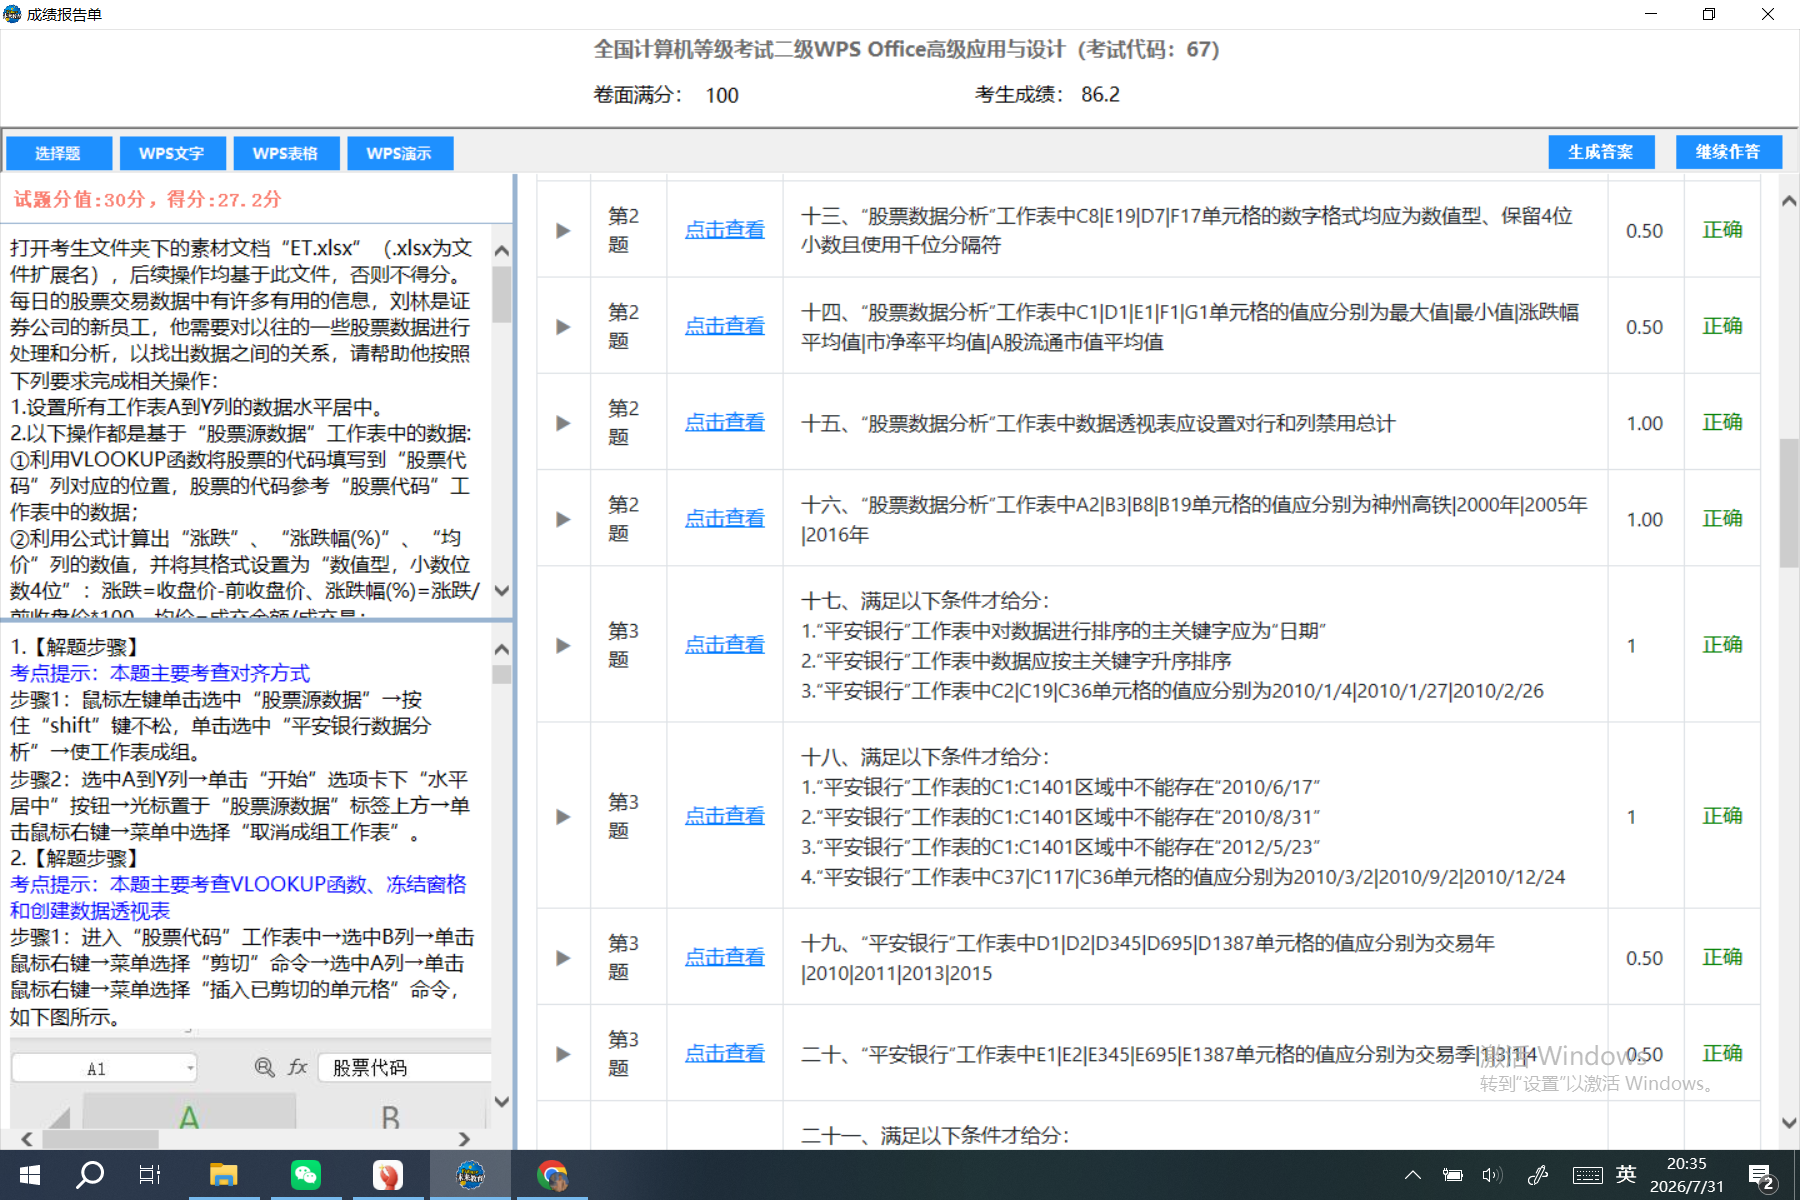Switch to the WPS表格 tab
1800x1200 pixels.
286,153
